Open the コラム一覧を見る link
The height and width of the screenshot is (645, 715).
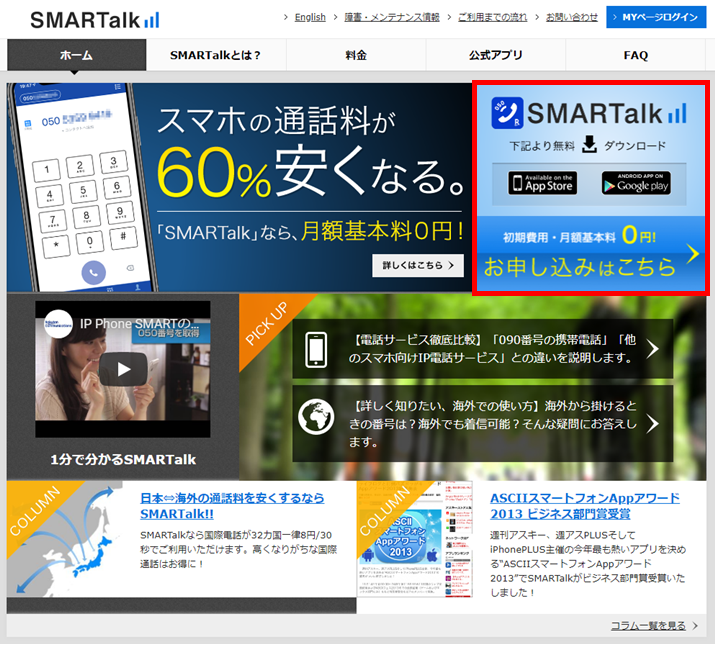pyautogui.click(x=648, y=625)
